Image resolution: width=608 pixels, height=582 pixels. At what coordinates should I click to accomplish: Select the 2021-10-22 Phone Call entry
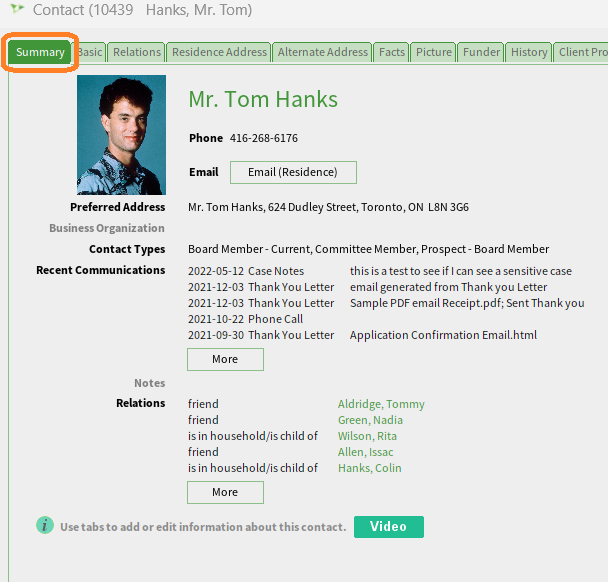click(245, 319)
